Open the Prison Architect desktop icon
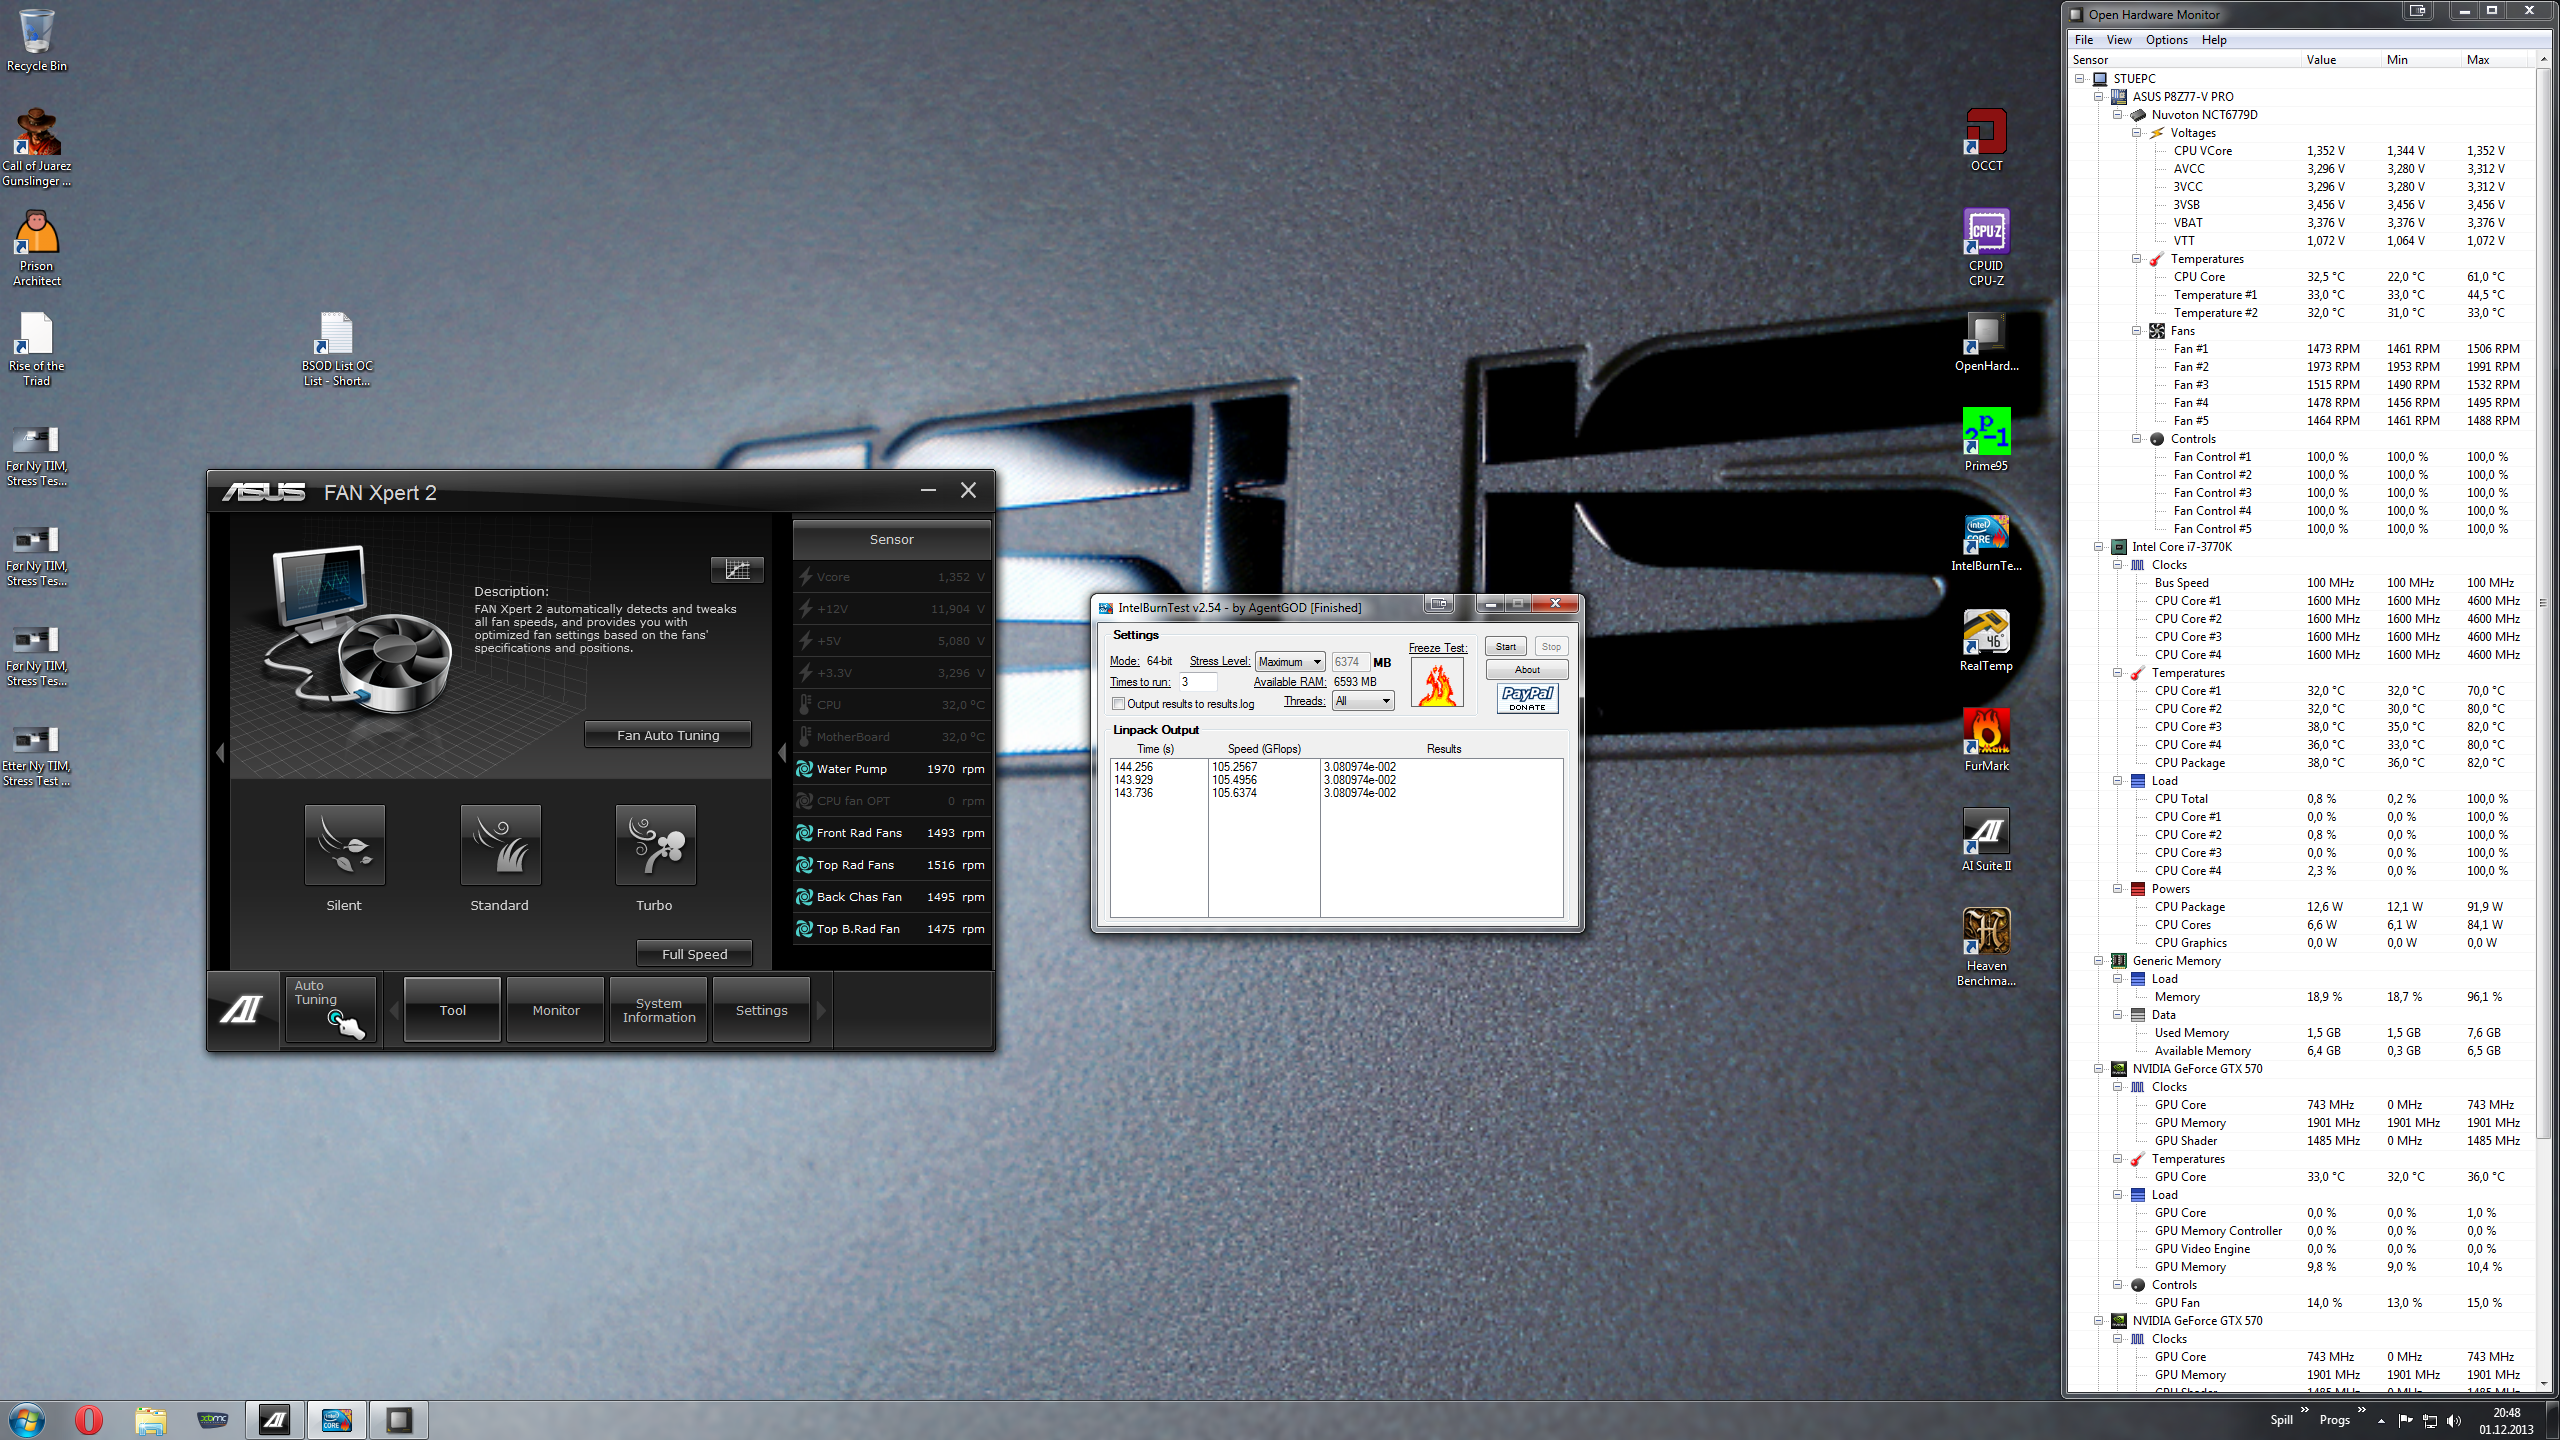Image resolution: width=2560 pixels, height=1440 pixels. [37, 248]
